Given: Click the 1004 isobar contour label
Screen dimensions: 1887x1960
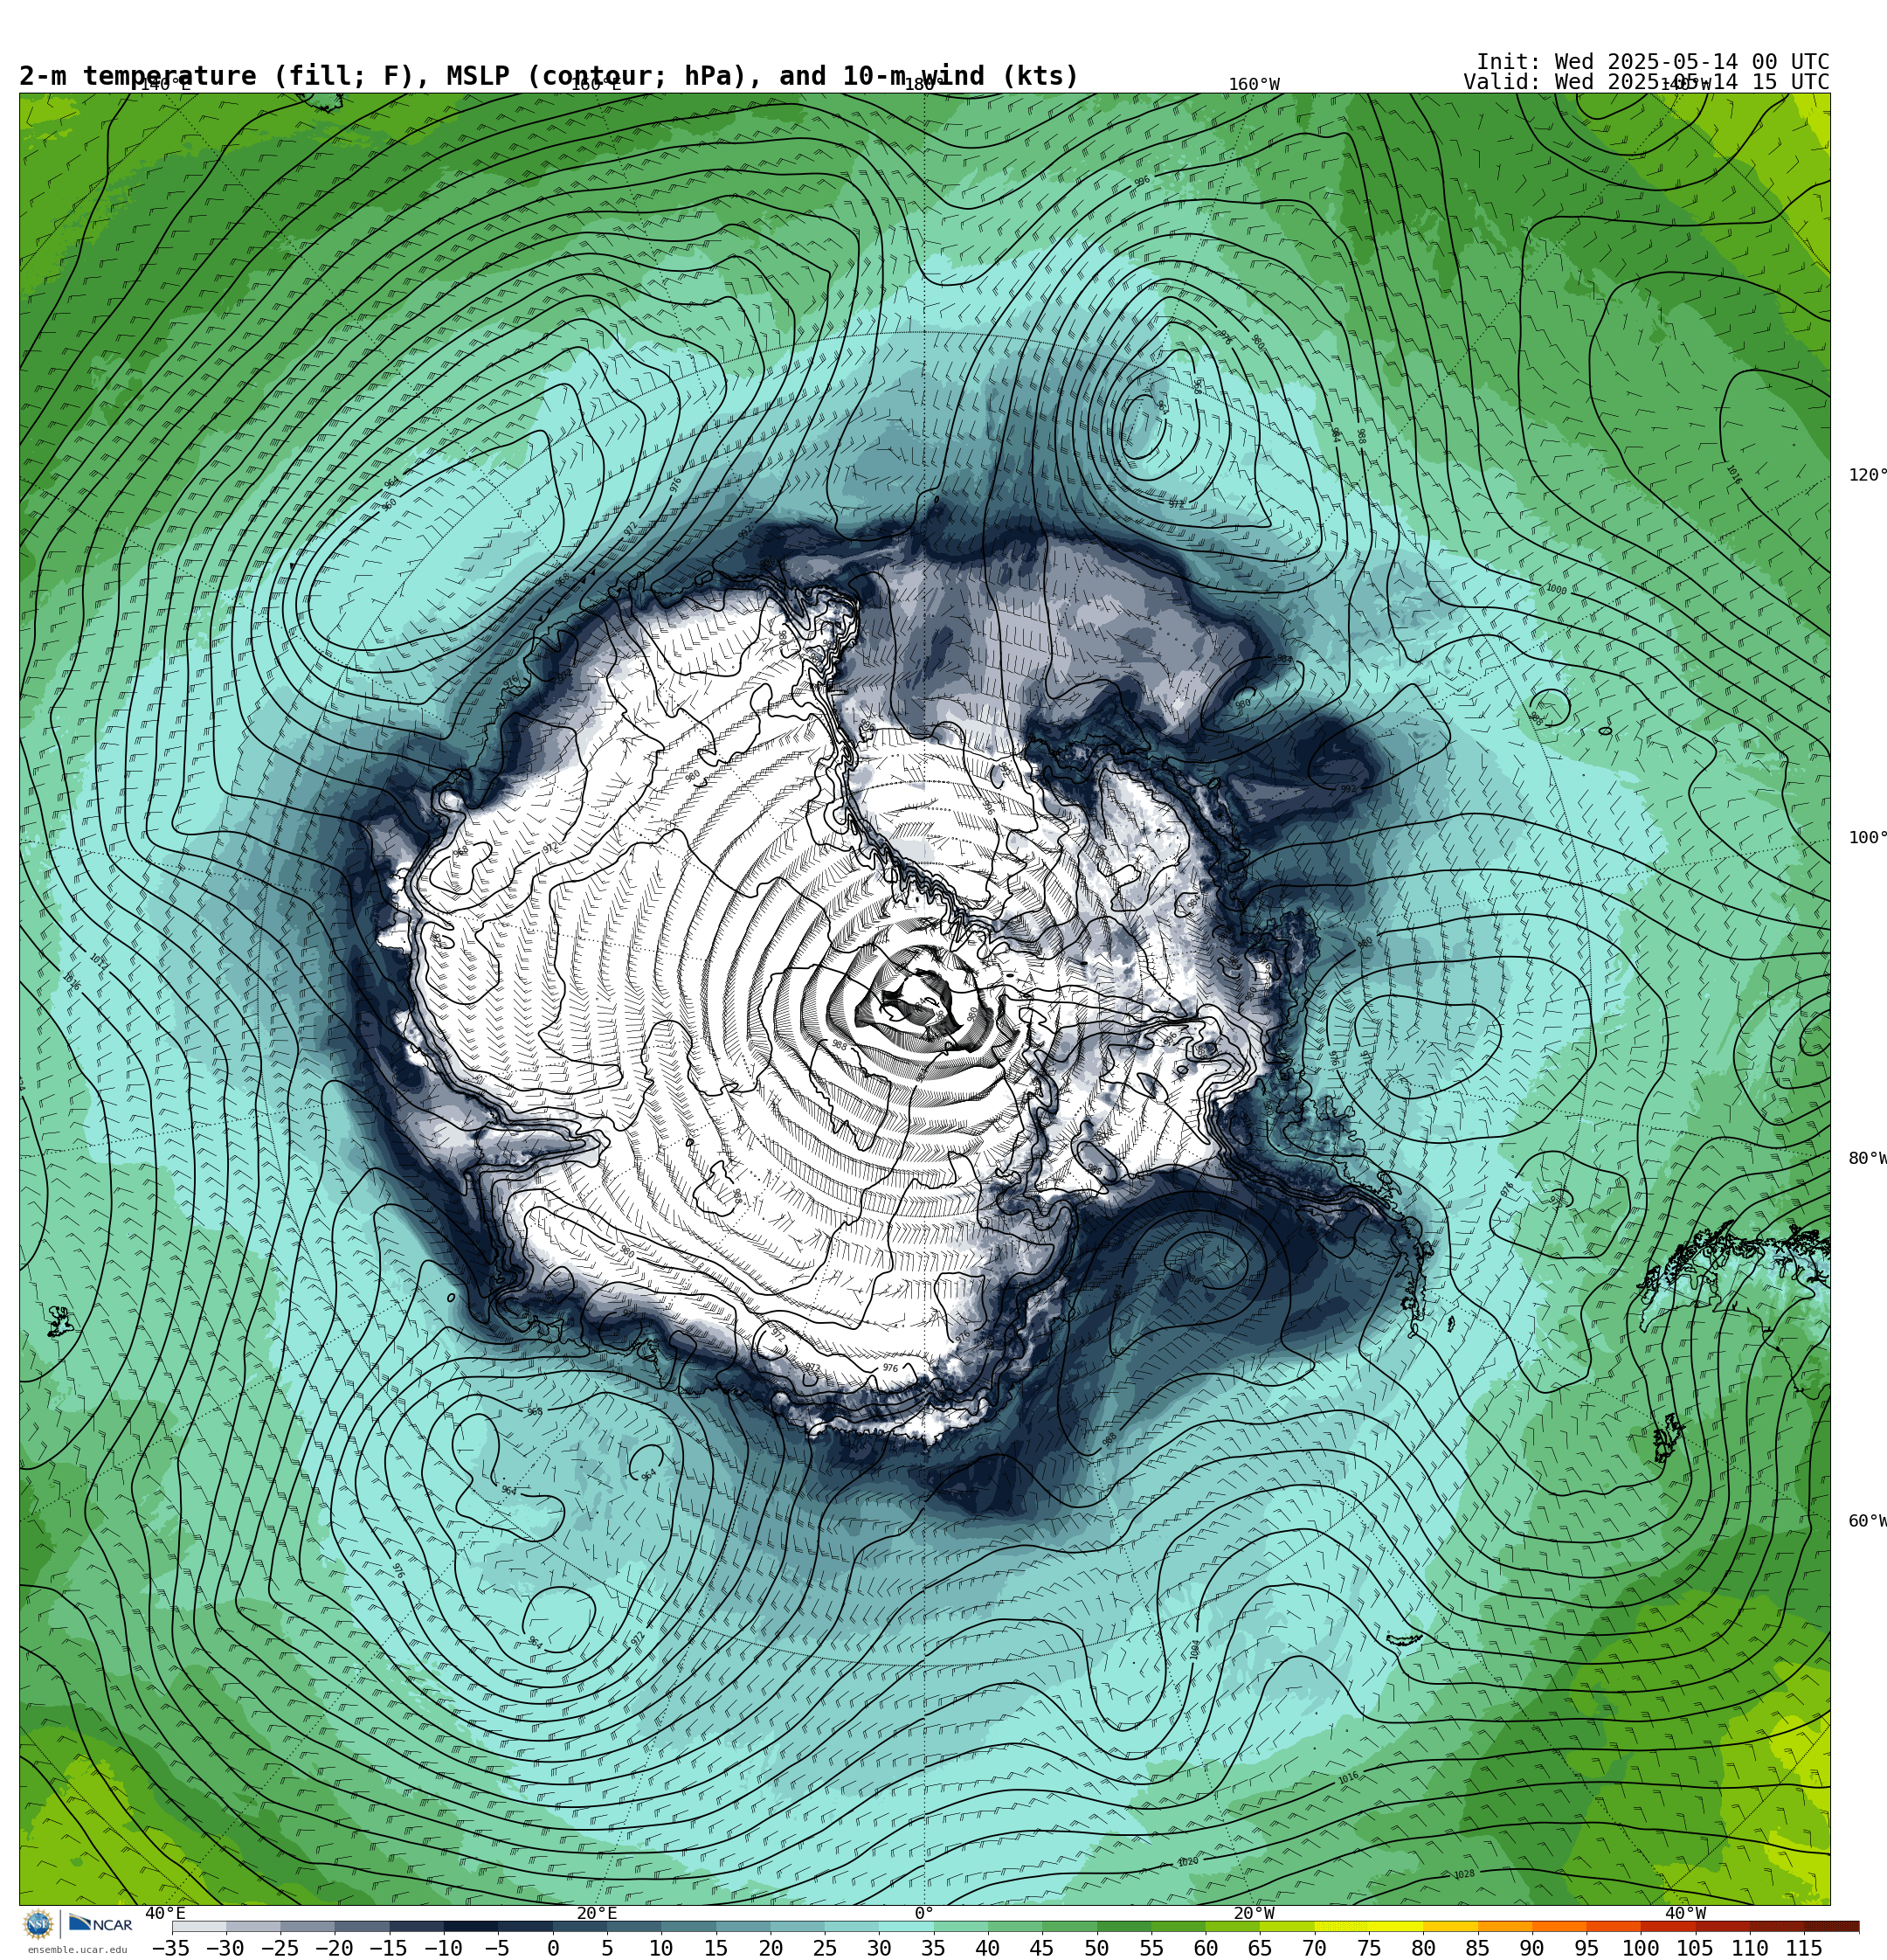Looking at the screenshot, I should [x=1195, y=1649].
